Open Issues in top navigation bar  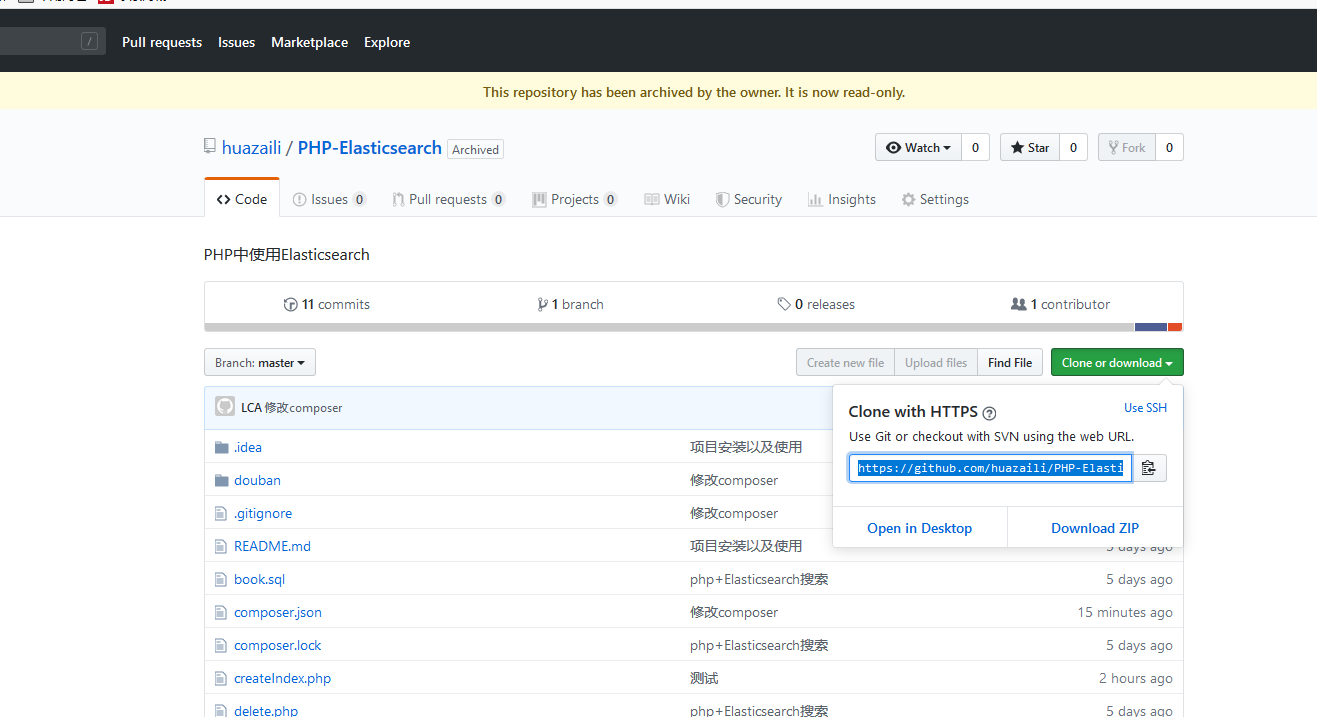(x=236, y=42)
